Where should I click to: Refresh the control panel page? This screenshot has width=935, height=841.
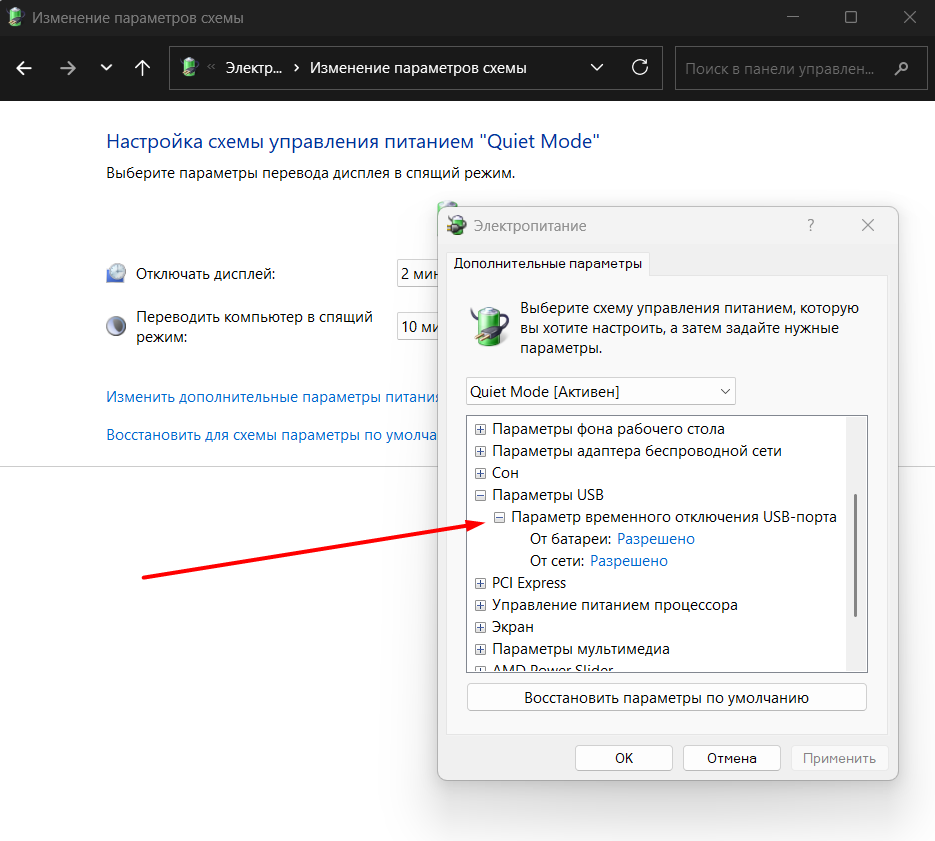[640, 68]
